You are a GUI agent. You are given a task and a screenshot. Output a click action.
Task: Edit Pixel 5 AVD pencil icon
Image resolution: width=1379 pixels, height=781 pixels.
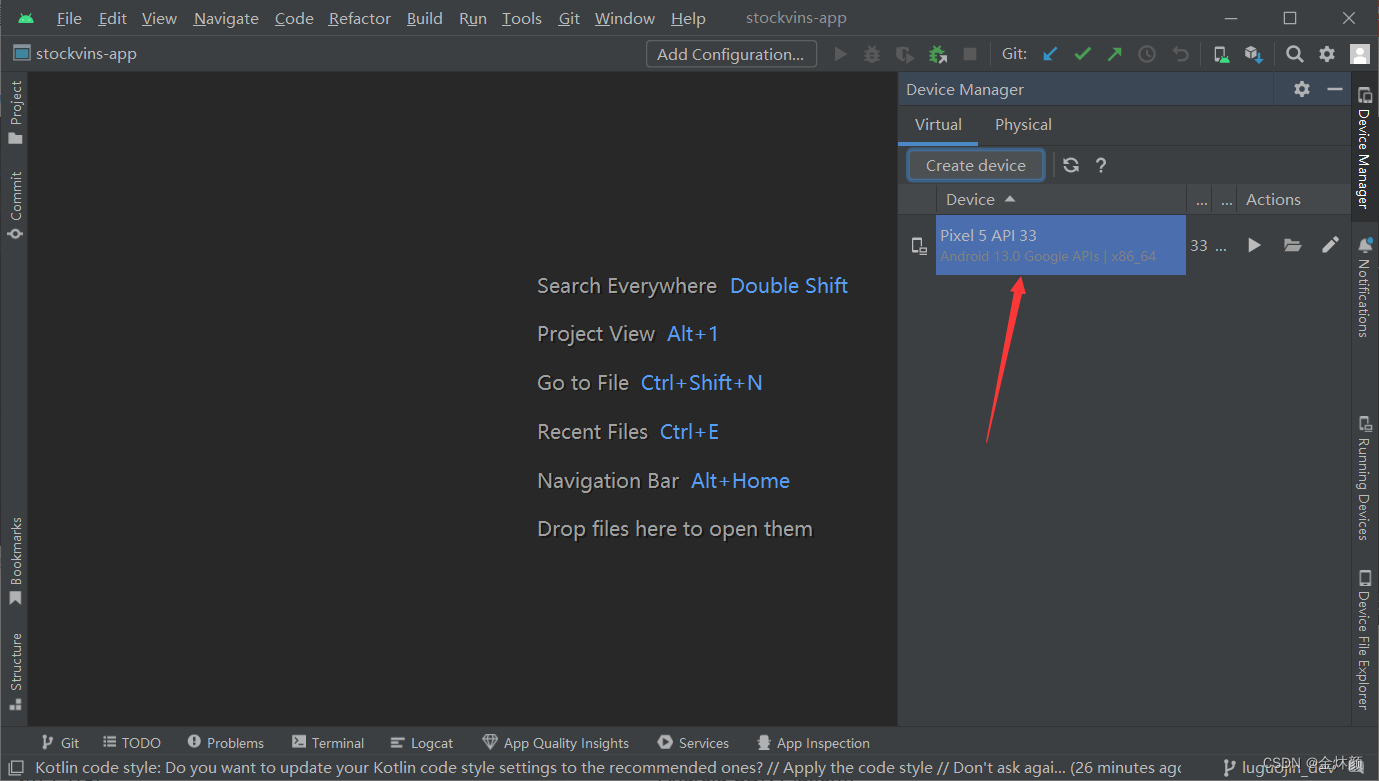tap(1330, 245)
